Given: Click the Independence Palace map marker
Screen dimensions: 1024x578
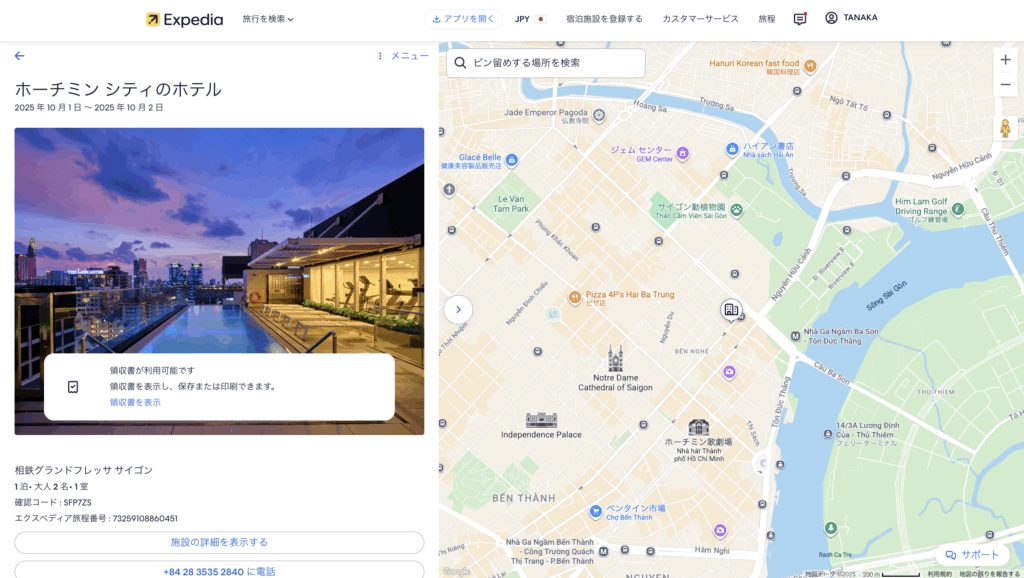Looking at the screenshot, I should pyautogui.click(x=541, y=420).
